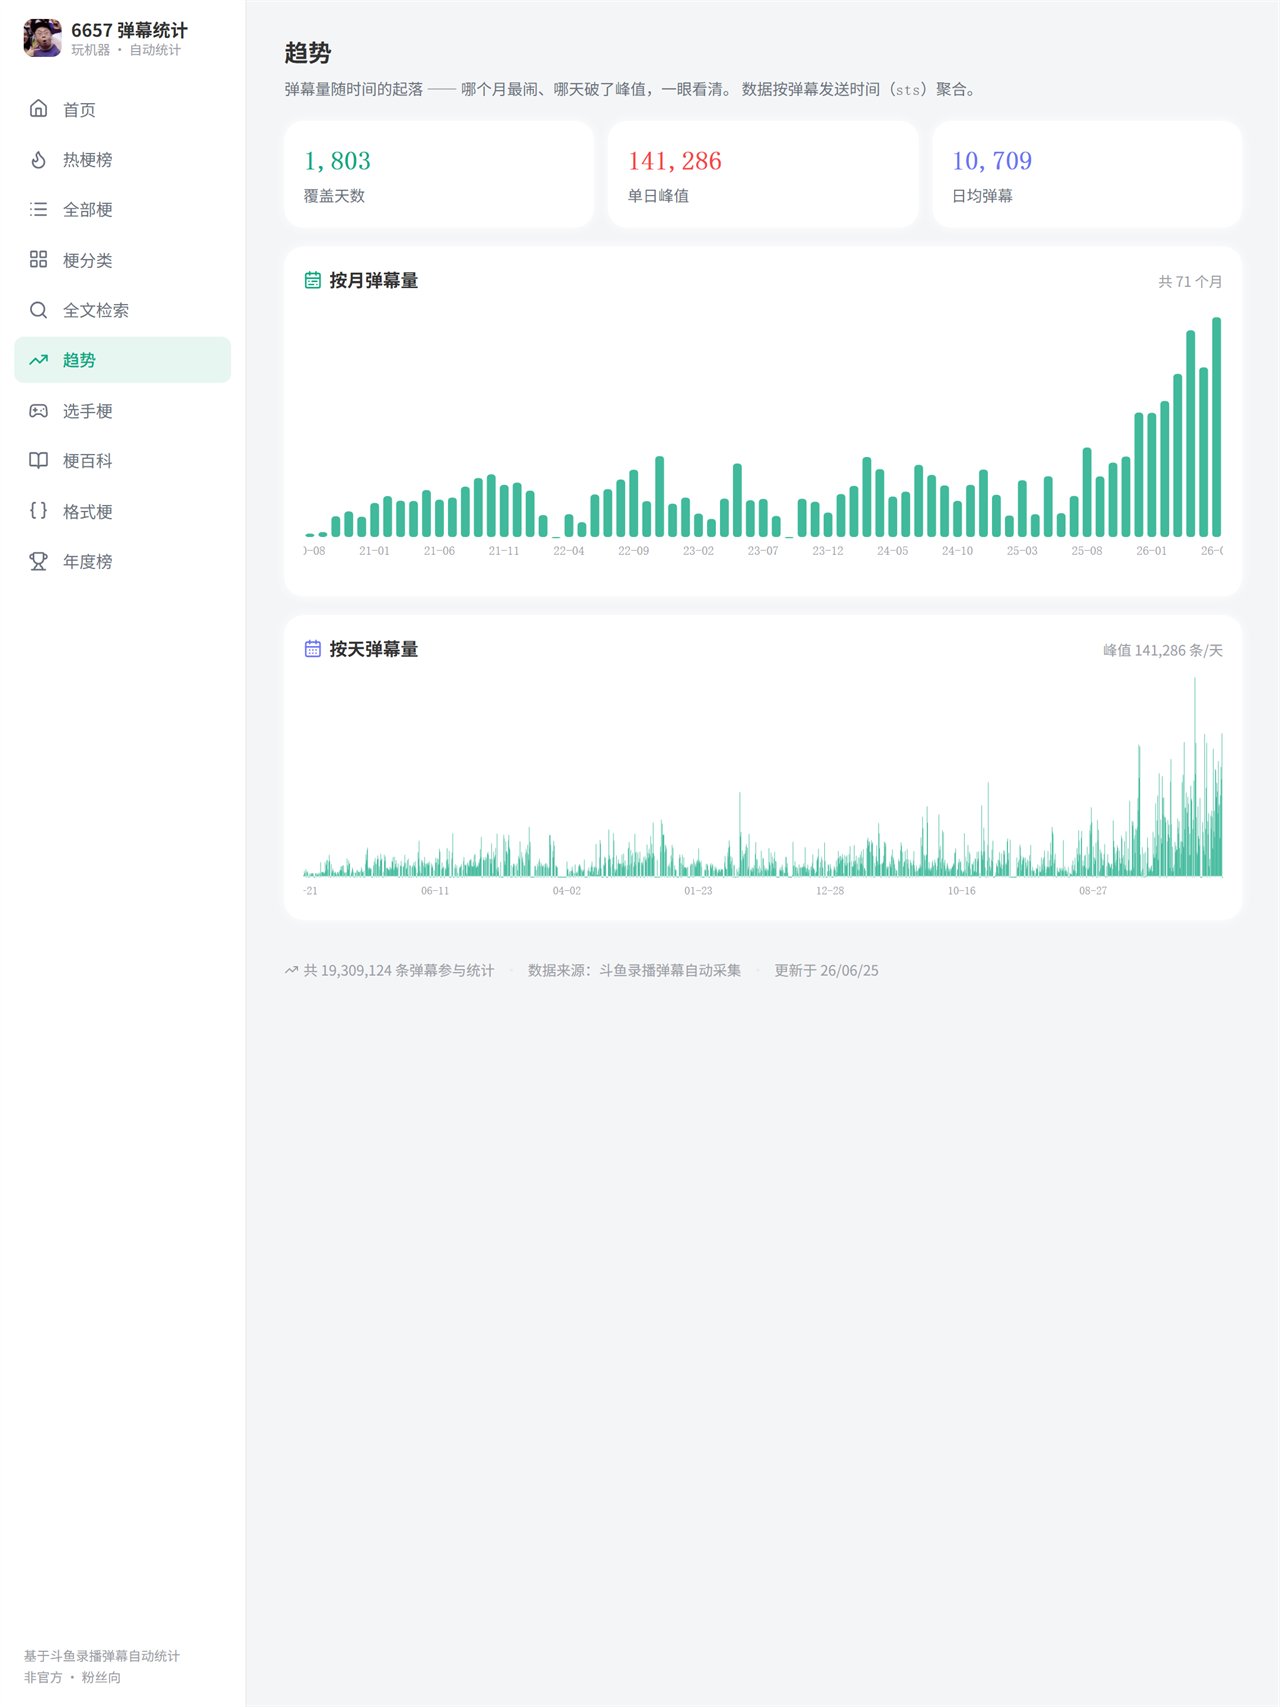The image size is (1280, 1707).
Task: Click the 6657 弹幕统计 site title
Action: click(x=129, y=30)
